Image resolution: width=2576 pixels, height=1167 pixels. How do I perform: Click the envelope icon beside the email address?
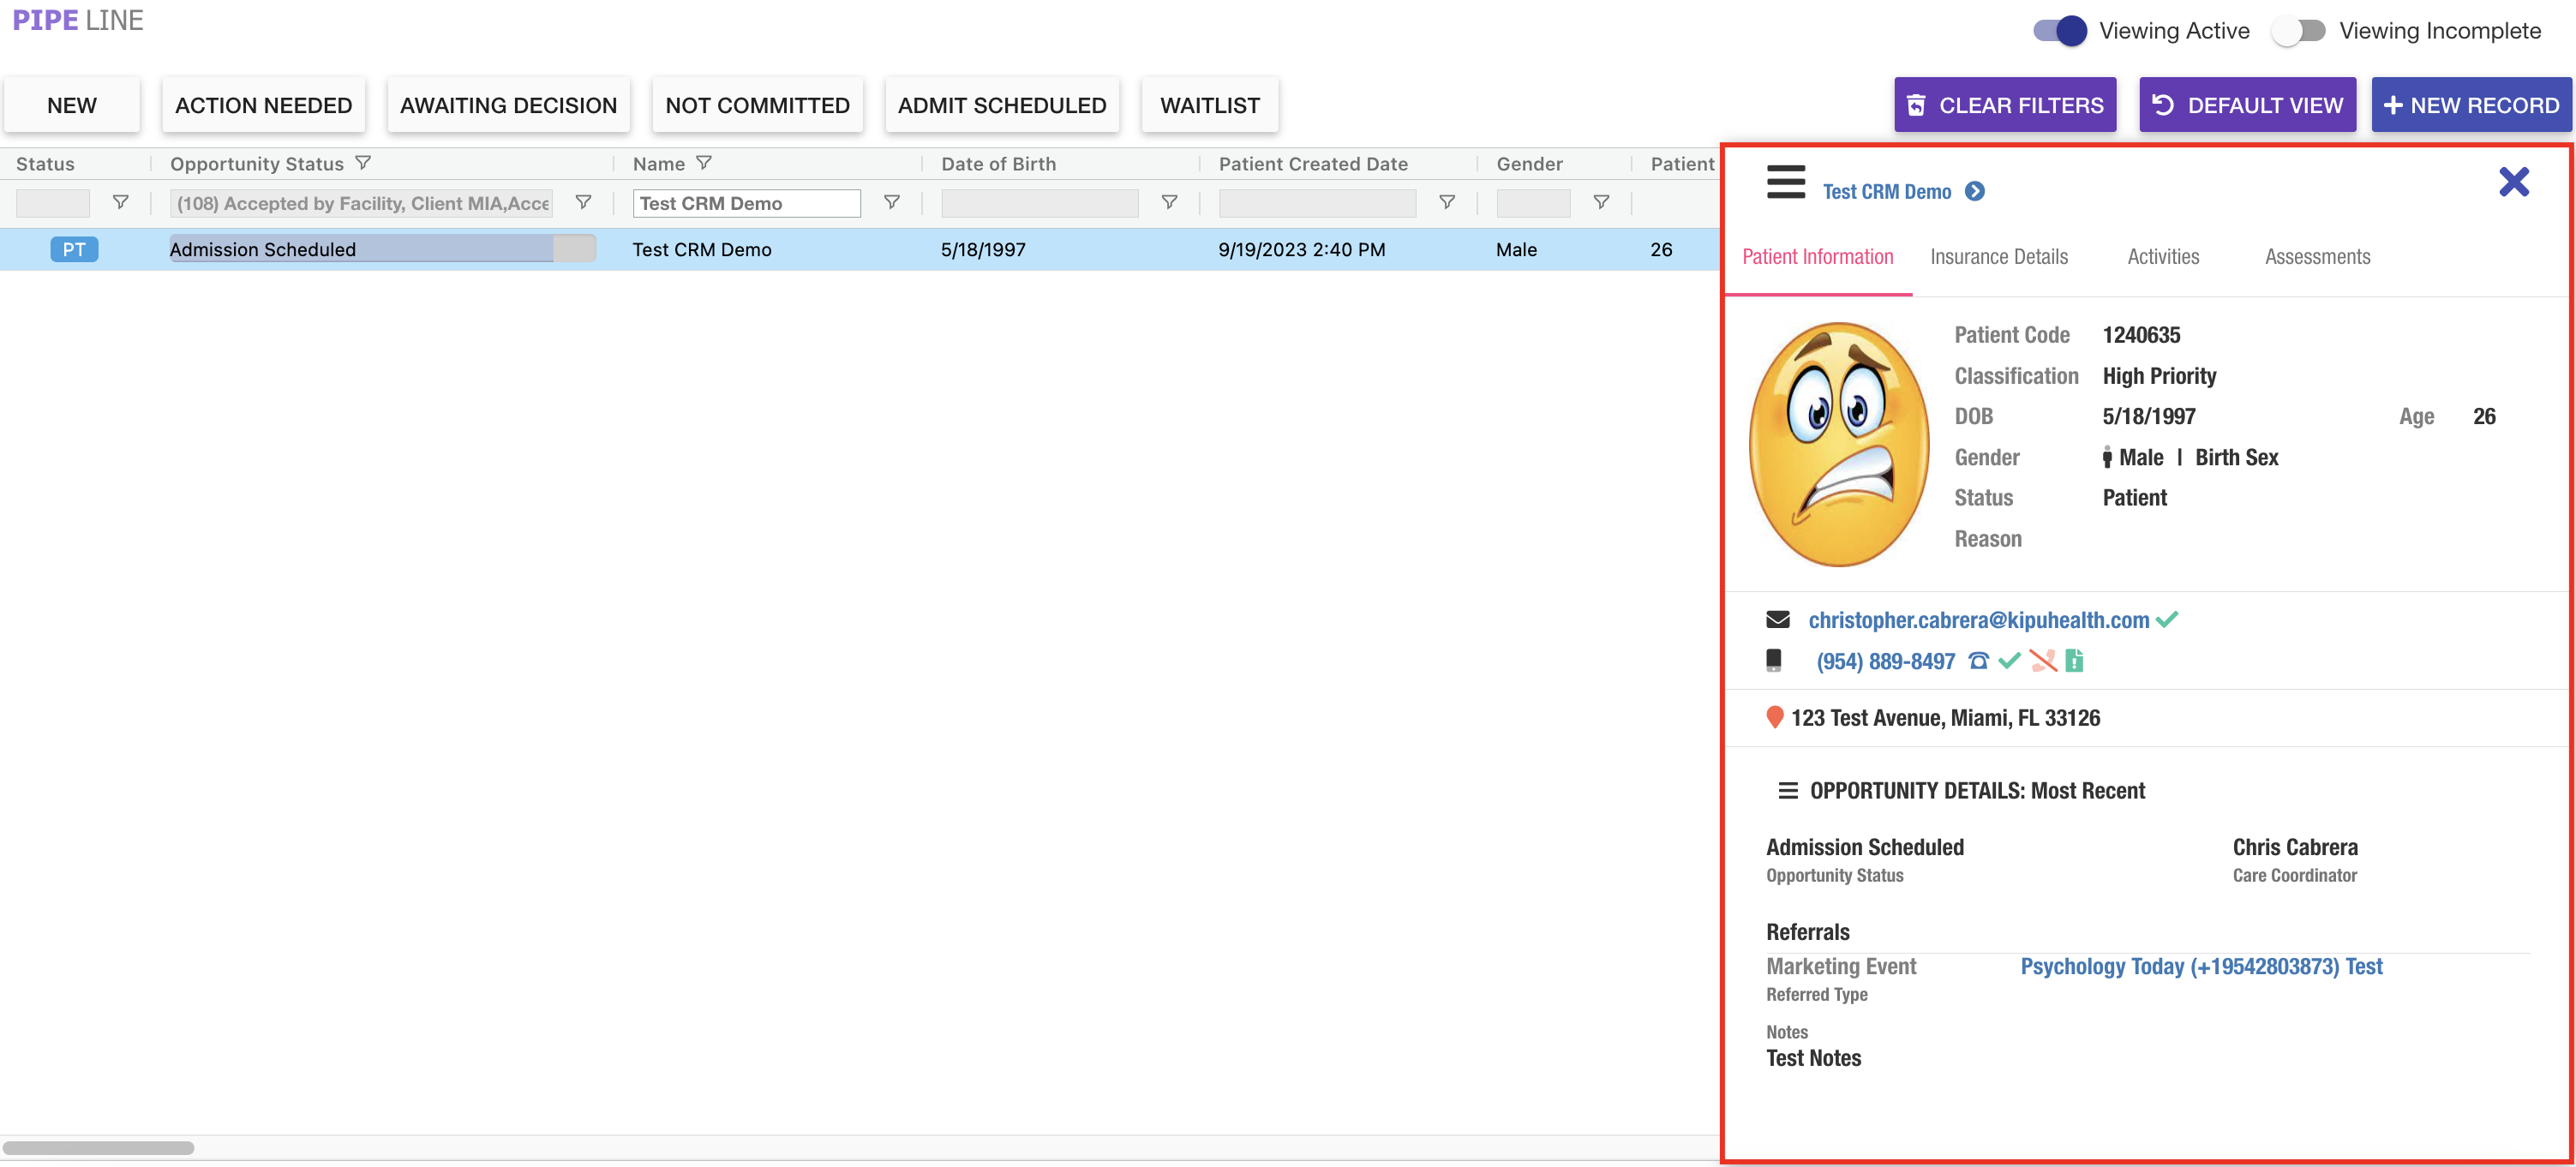[1778, 619]
